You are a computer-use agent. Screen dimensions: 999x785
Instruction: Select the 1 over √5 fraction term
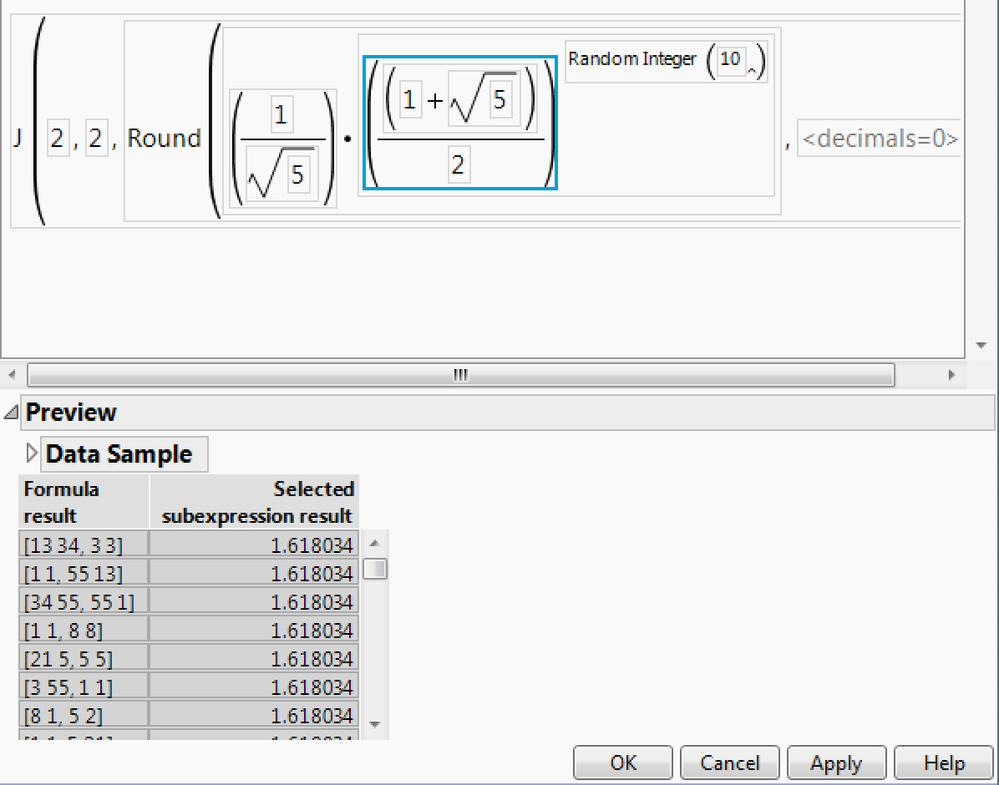click(282, 140)
